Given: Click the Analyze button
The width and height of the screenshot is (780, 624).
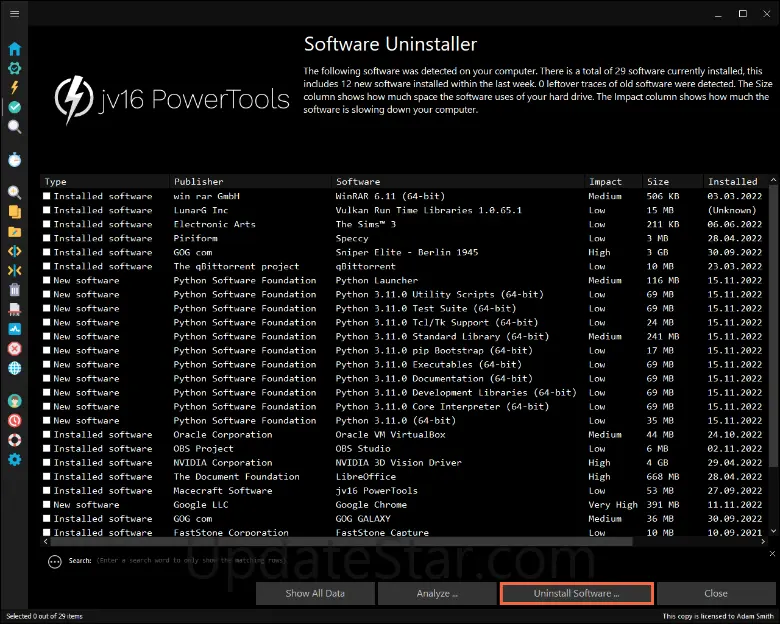Looking at the screenshot, I should click(x=437, y=593).
